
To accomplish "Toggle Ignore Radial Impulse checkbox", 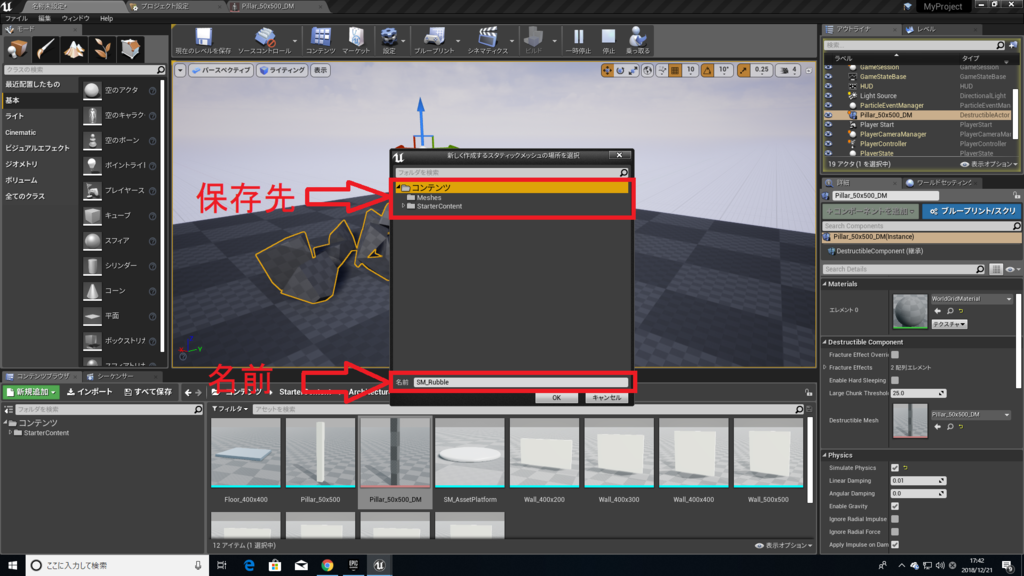I will [x=895, y=519].
